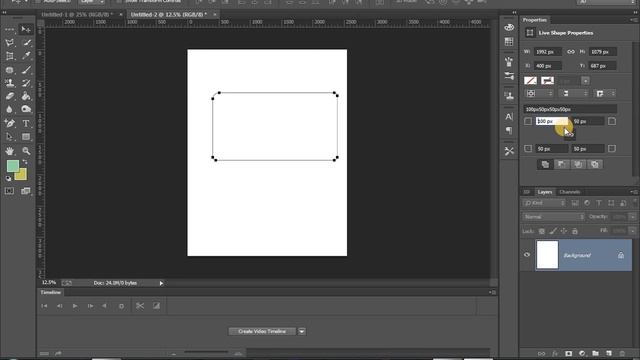This screenshot has width=640, height=360.
Task: Switch to Untitled-2 document tab
Action: click(x=169, y=14)
